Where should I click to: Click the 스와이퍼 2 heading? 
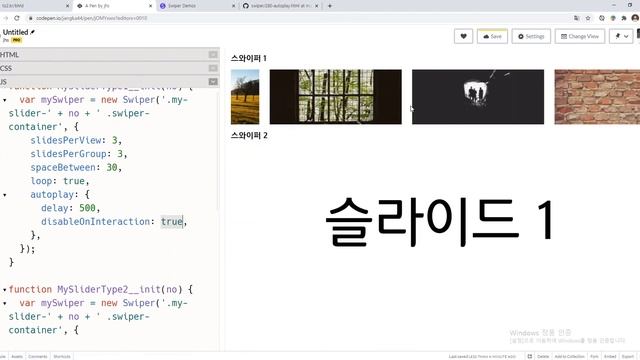pyautogui.click(x=249, y=135)
